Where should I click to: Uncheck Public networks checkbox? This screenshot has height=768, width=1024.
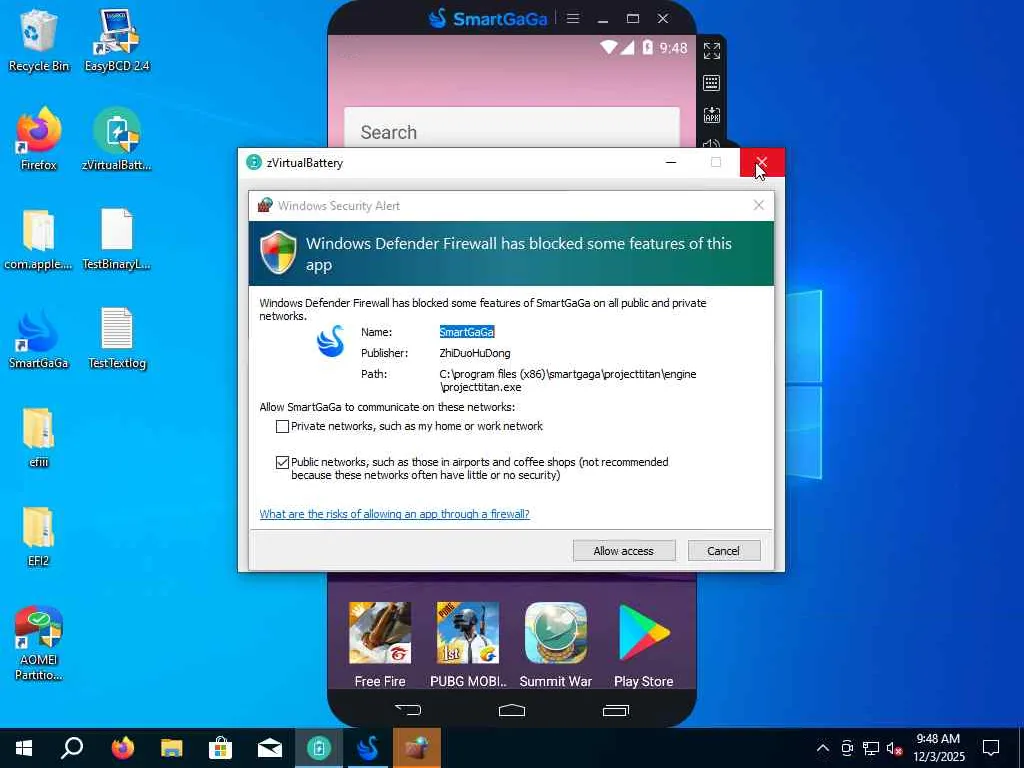coord(282,462)
